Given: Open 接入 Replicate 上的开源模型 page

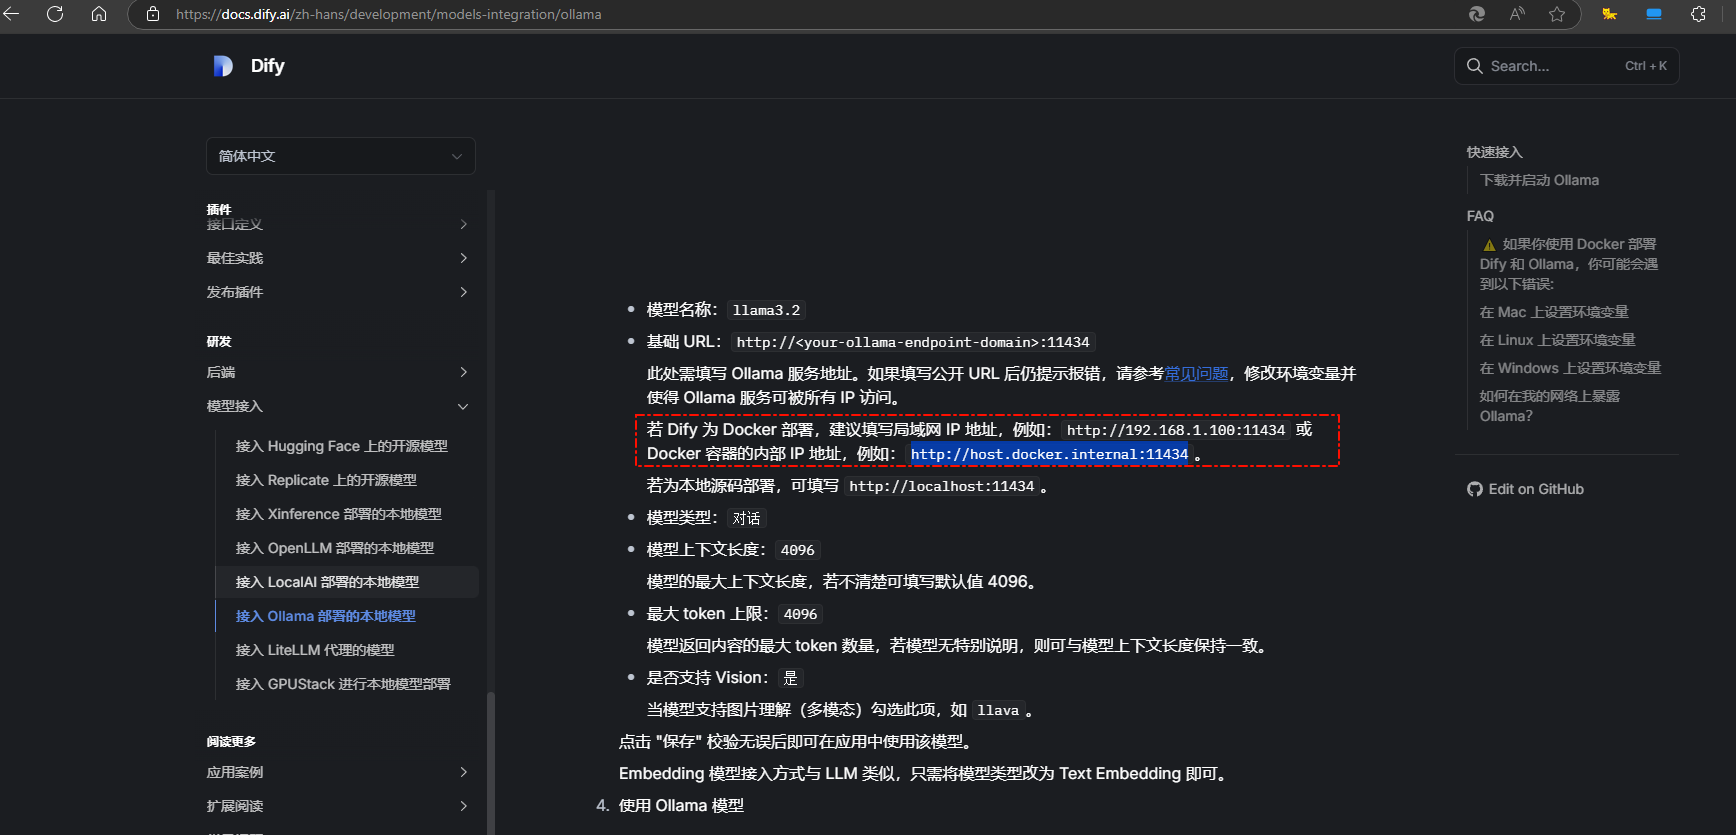Looking at the screenshot, I should [x=326, y=480].
